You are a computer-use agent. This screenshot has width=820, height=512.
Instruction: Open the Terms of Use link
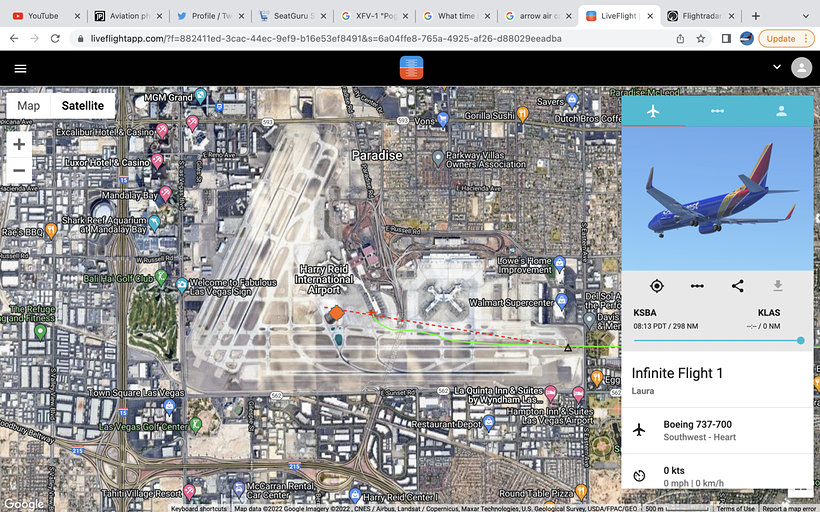(x=735, y=508)
